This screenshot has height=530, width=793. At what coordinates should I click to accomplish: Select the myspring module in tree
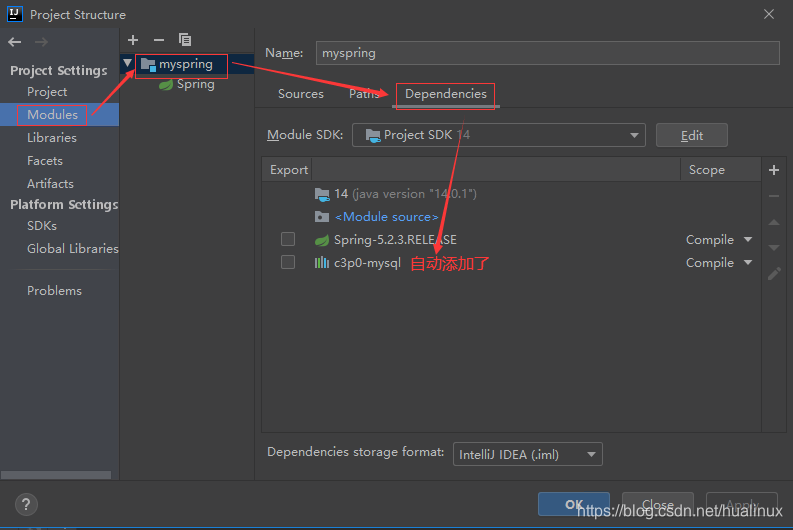(x=186, y=64)
